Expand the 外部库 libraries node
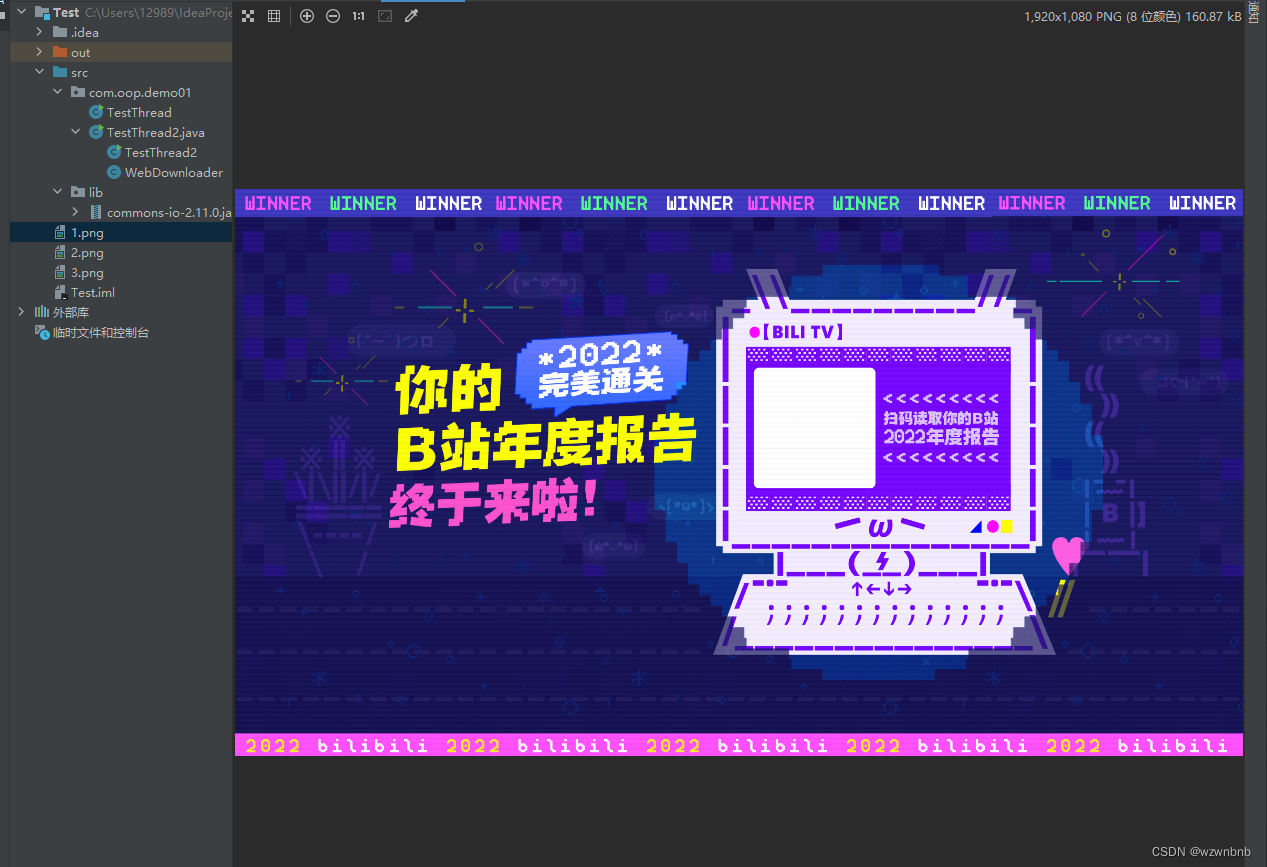Screen dimensions: 1267x867 click(21, 312)
